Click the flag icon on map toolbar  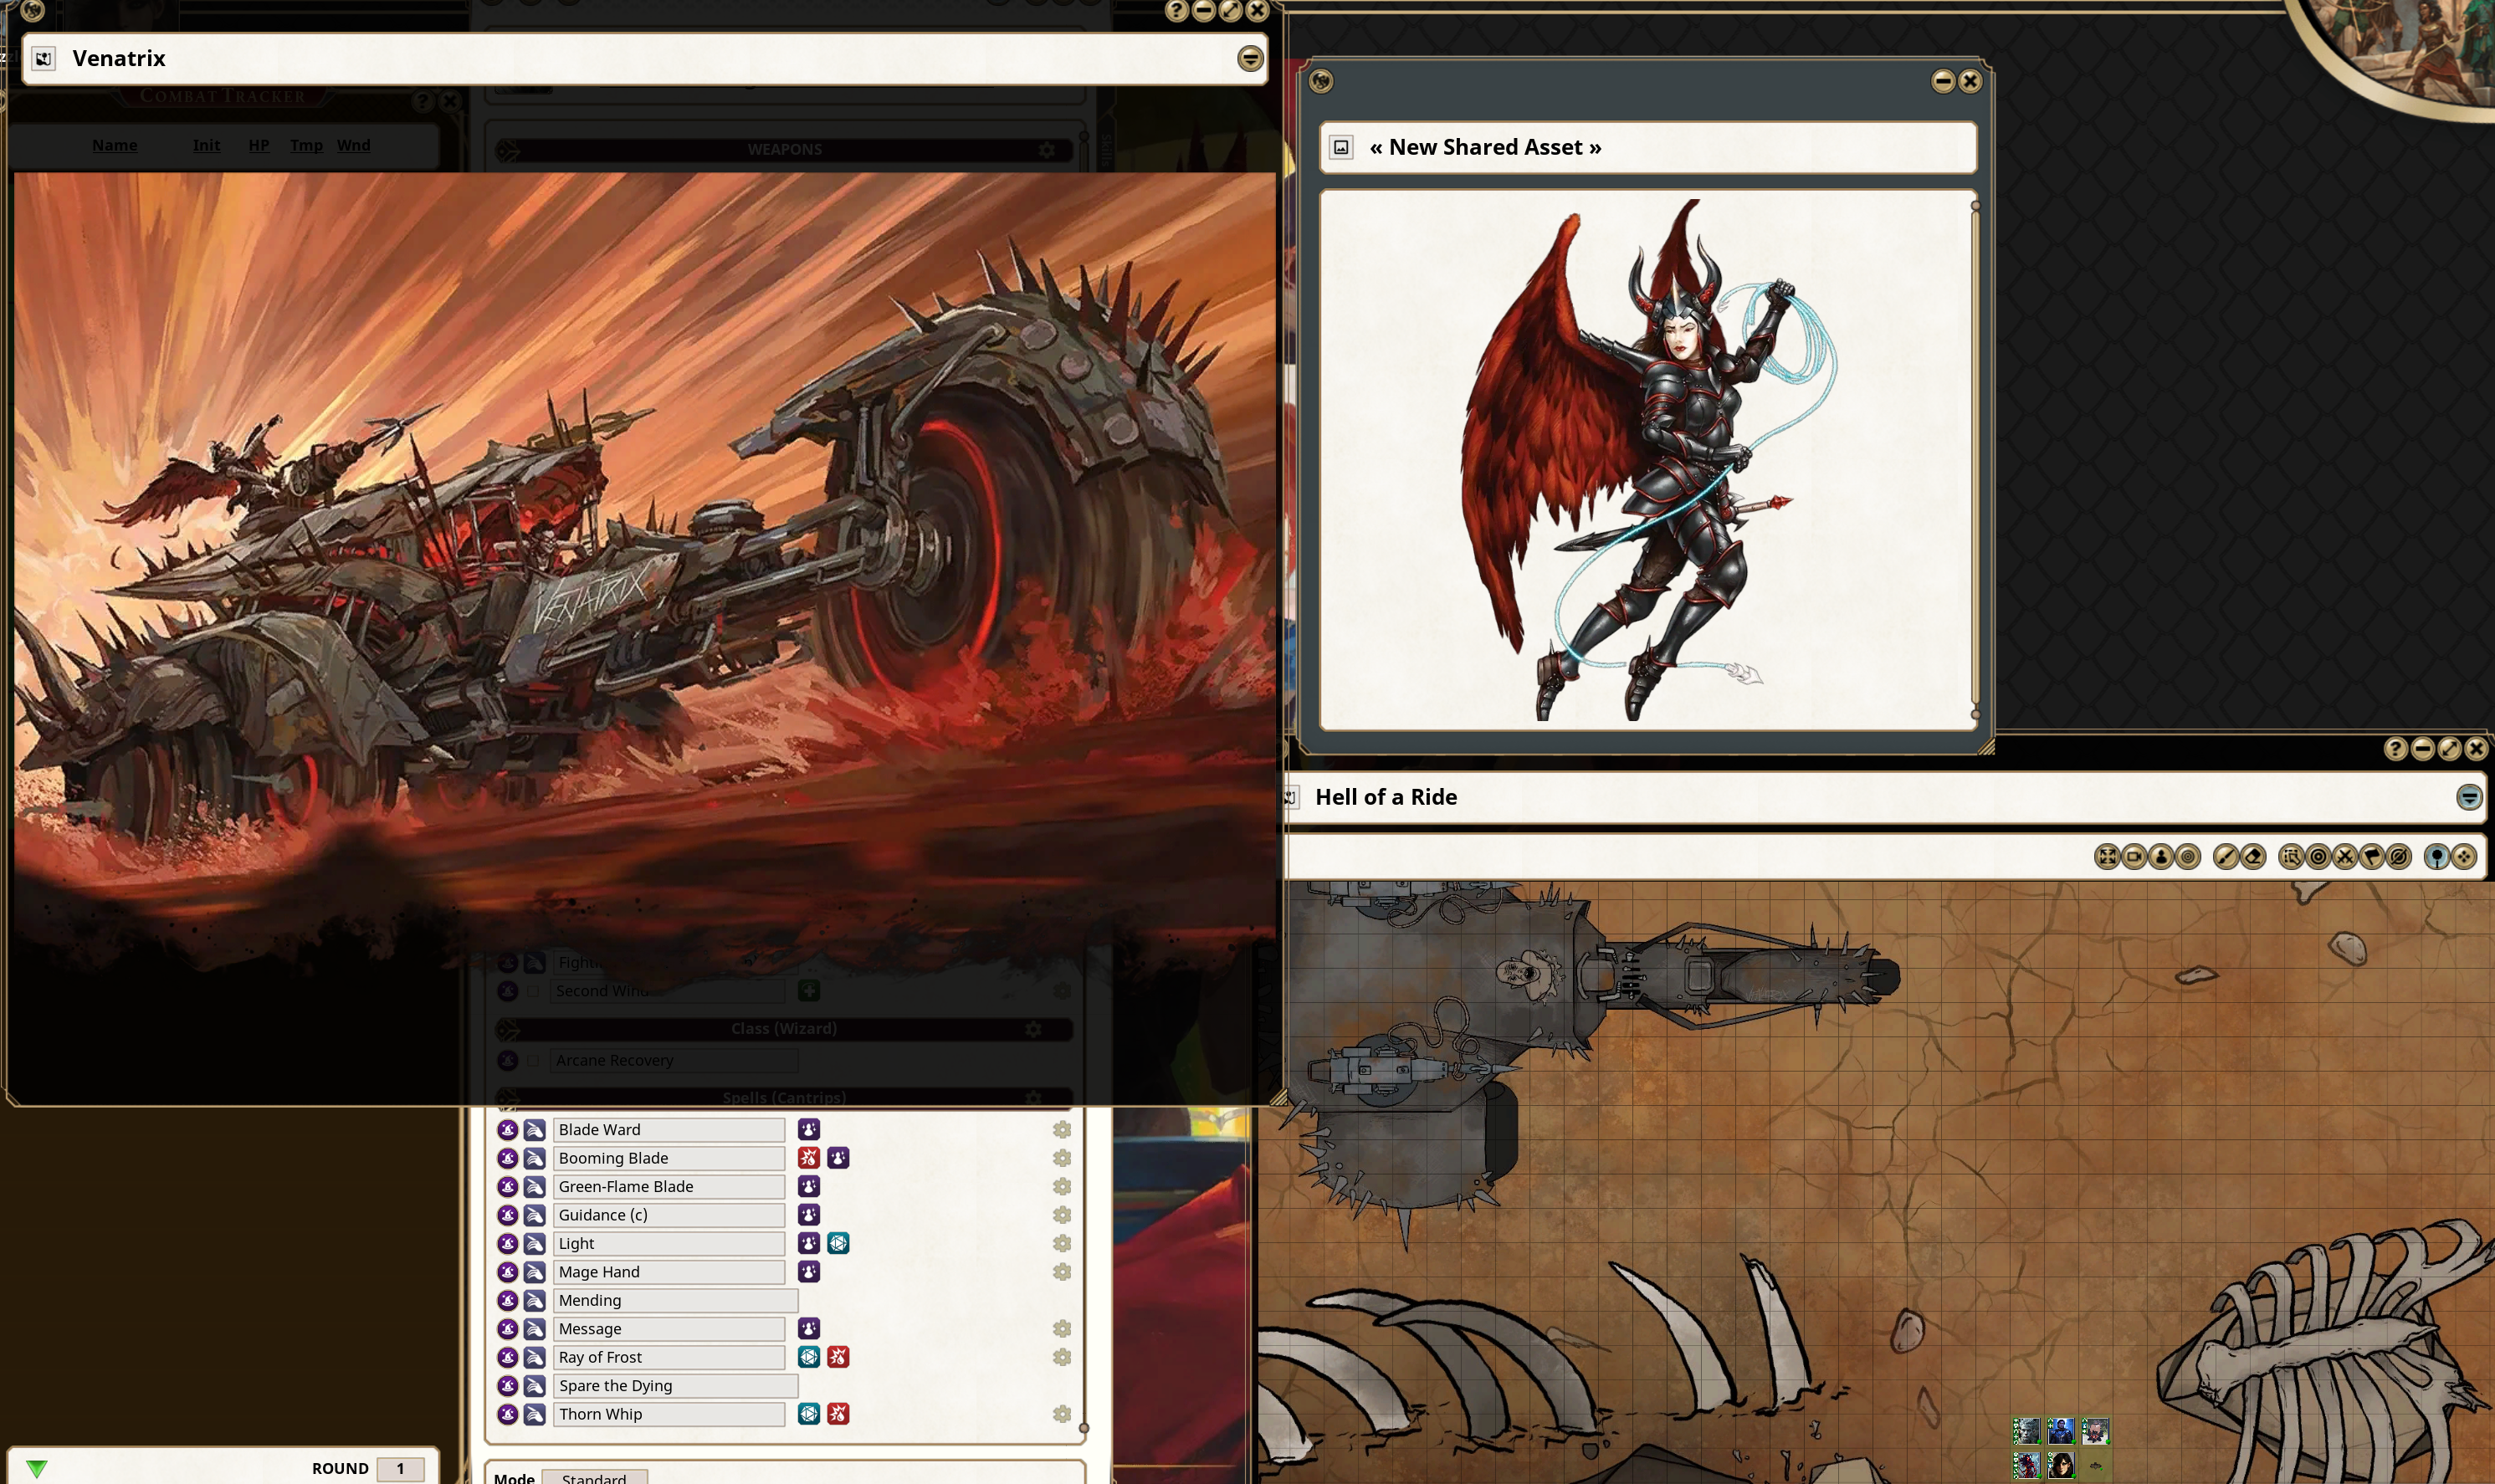point(2372,857)
